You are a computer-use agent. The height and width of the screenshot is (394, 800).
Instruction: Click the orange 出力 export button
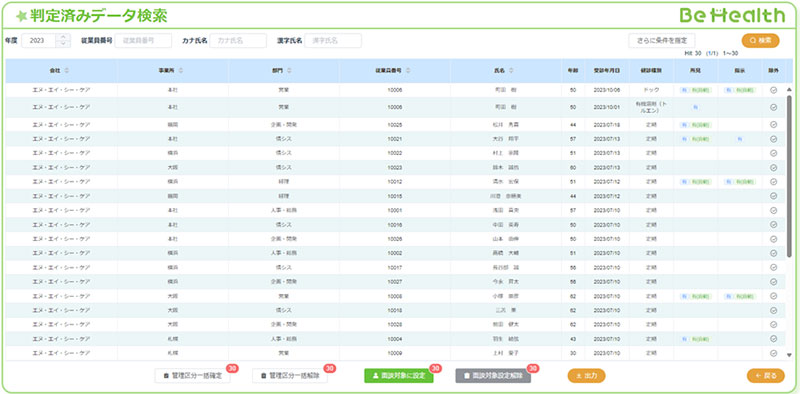pos(586,376)
